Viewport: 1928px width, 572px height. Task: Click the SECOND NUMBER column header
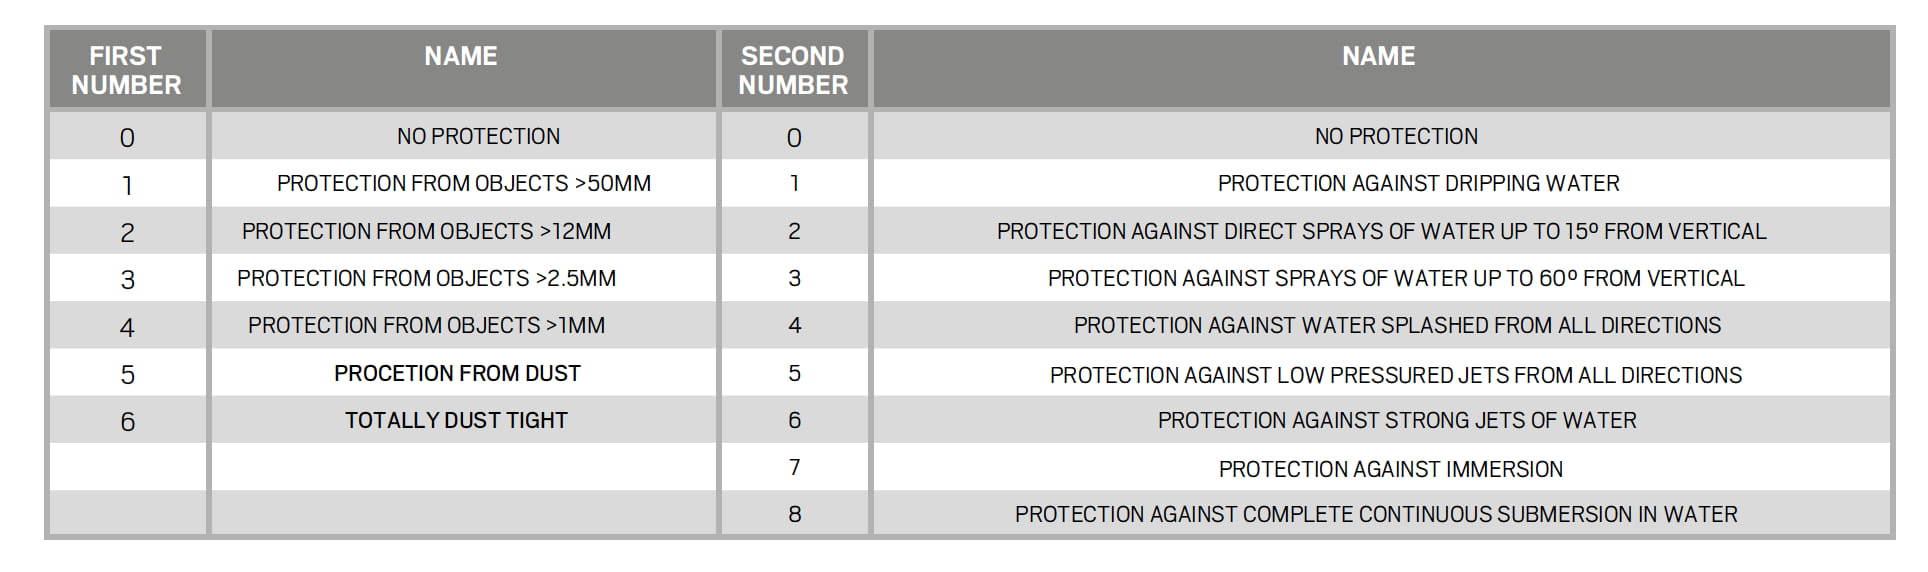click(793, 69)
